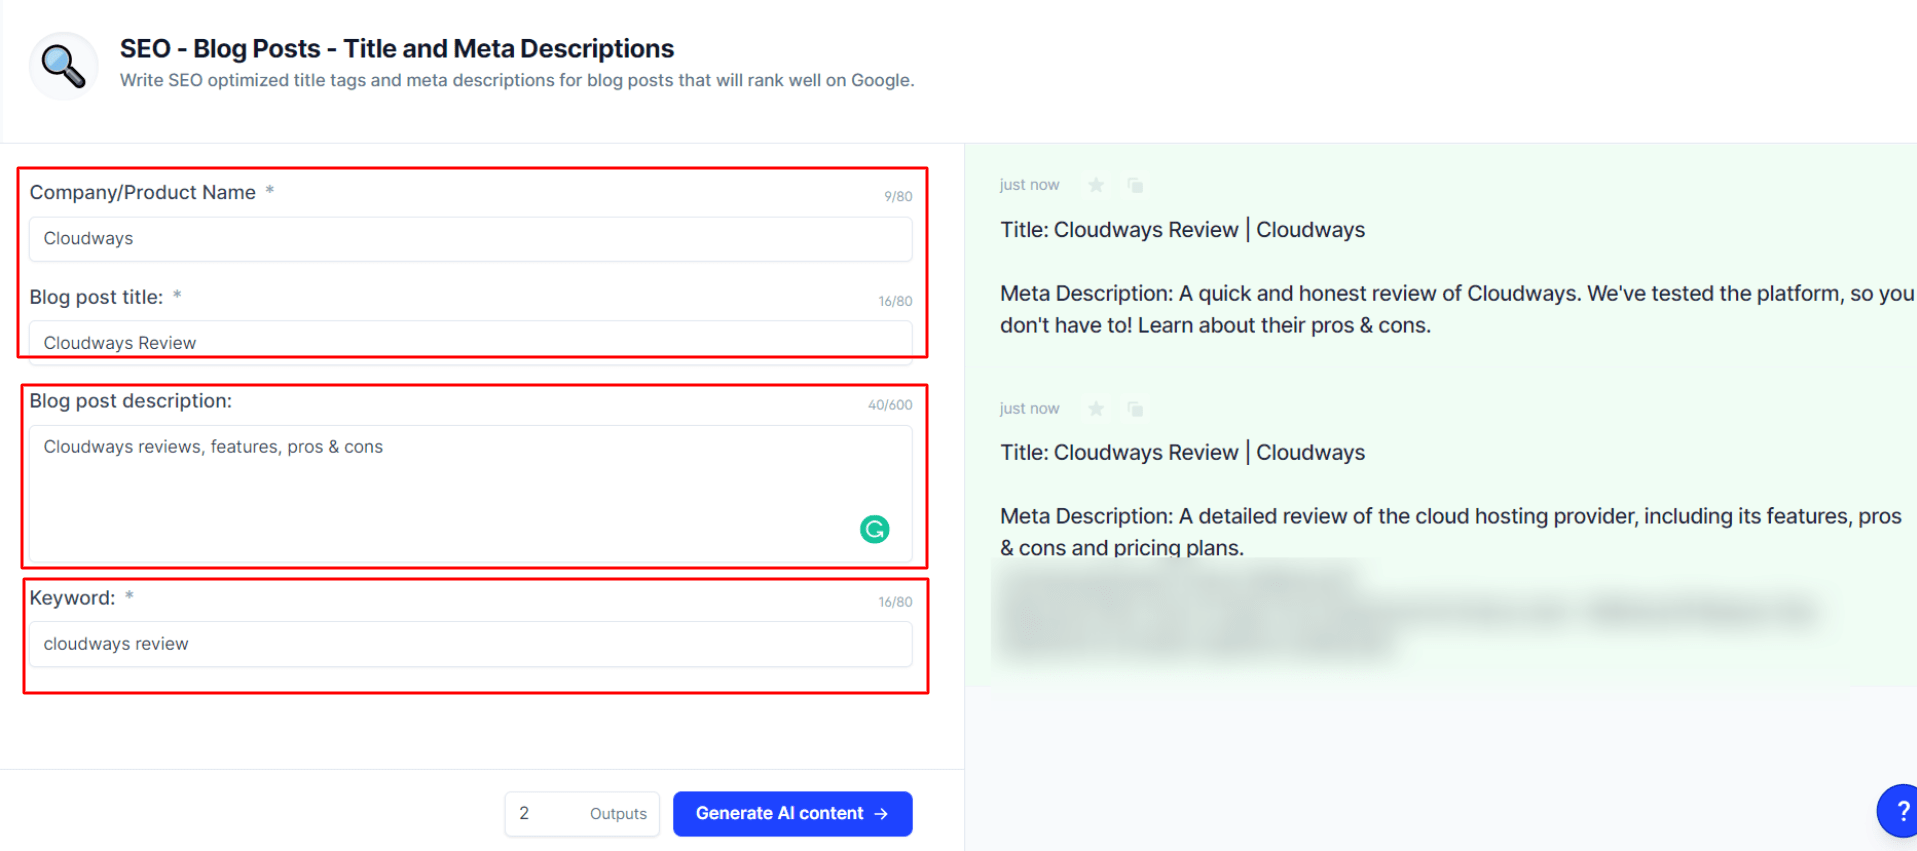Click the 40/600 character counter
1917x851 pixels.
(x=890, y=405)
